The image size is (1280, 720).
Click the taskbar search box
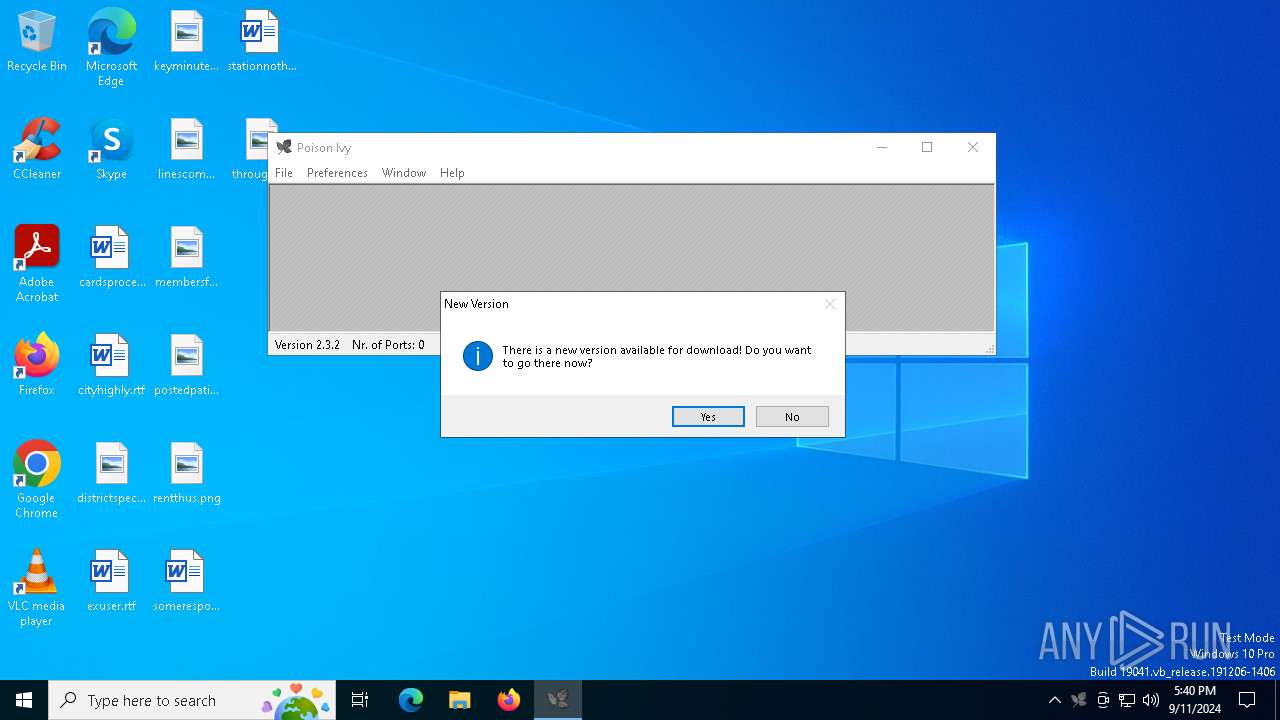(x=193, y=700)
